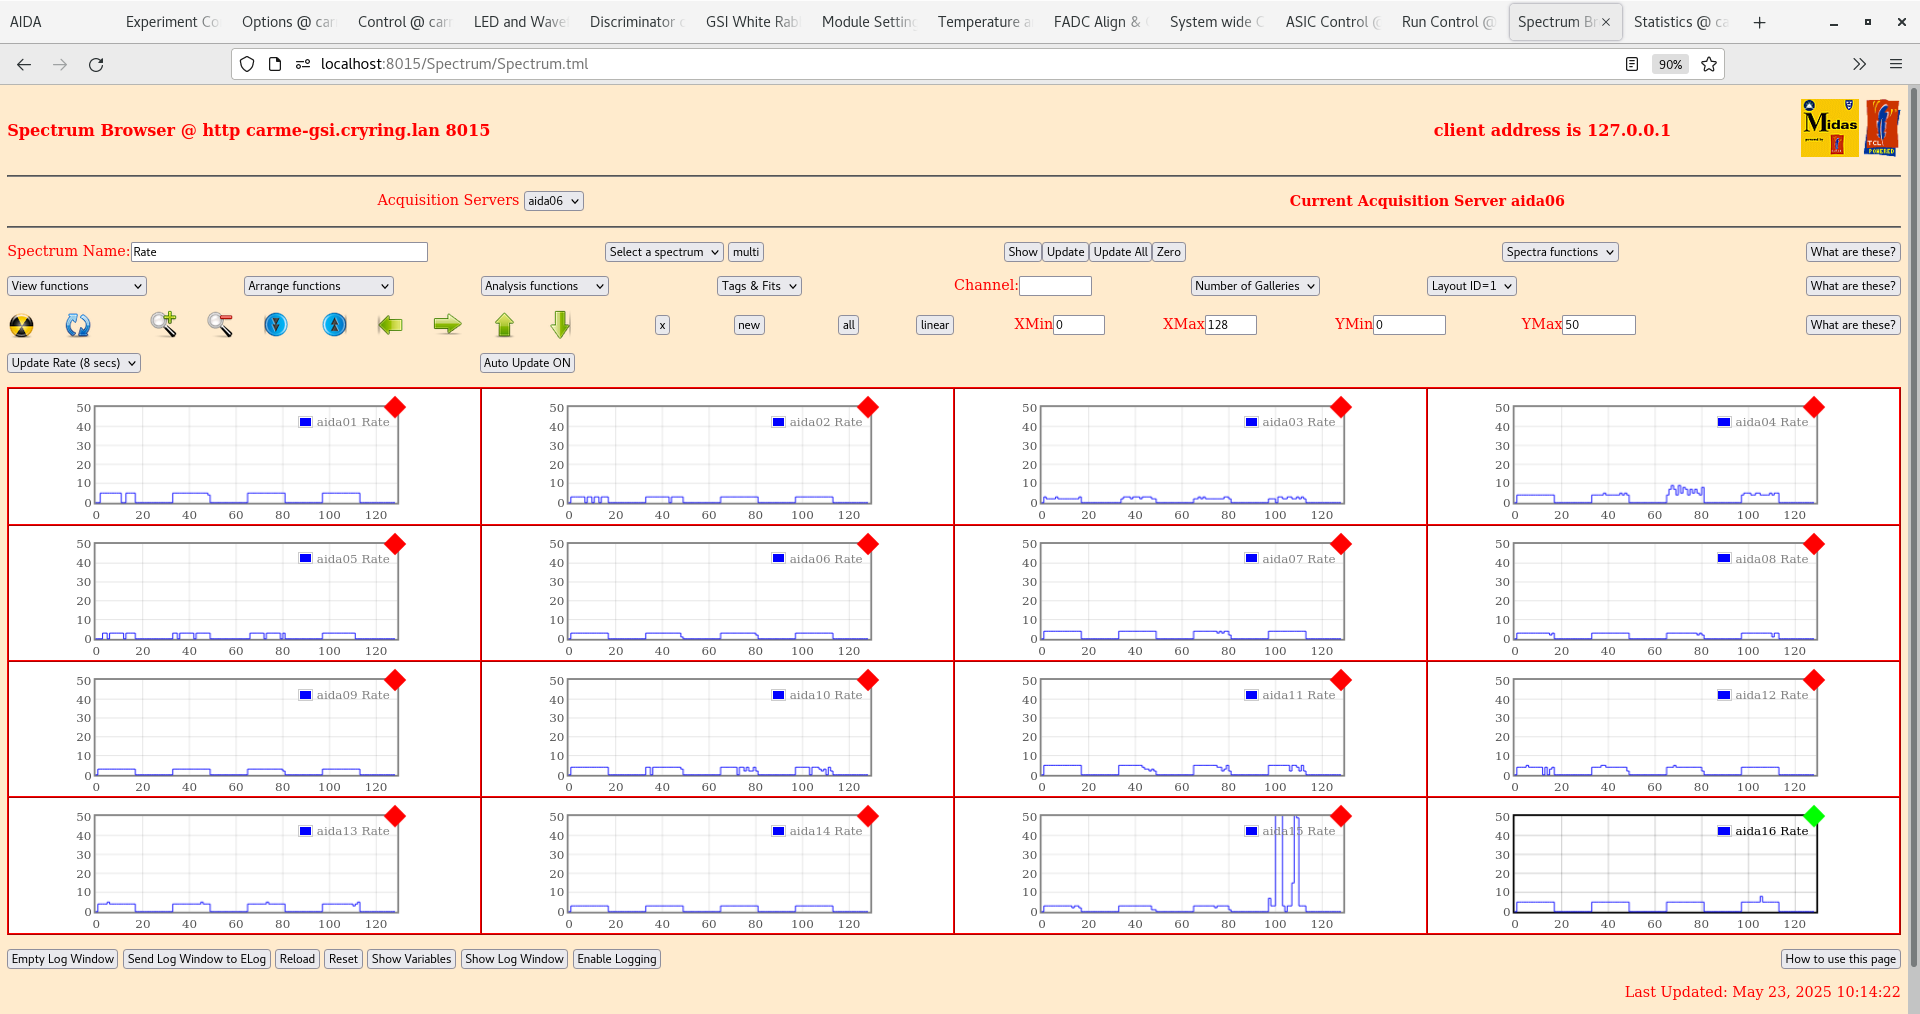Viewport: 1920px width, 1014px height.
Task: Expand the Tags & Fits dropdown
Action: coord(758,285)
